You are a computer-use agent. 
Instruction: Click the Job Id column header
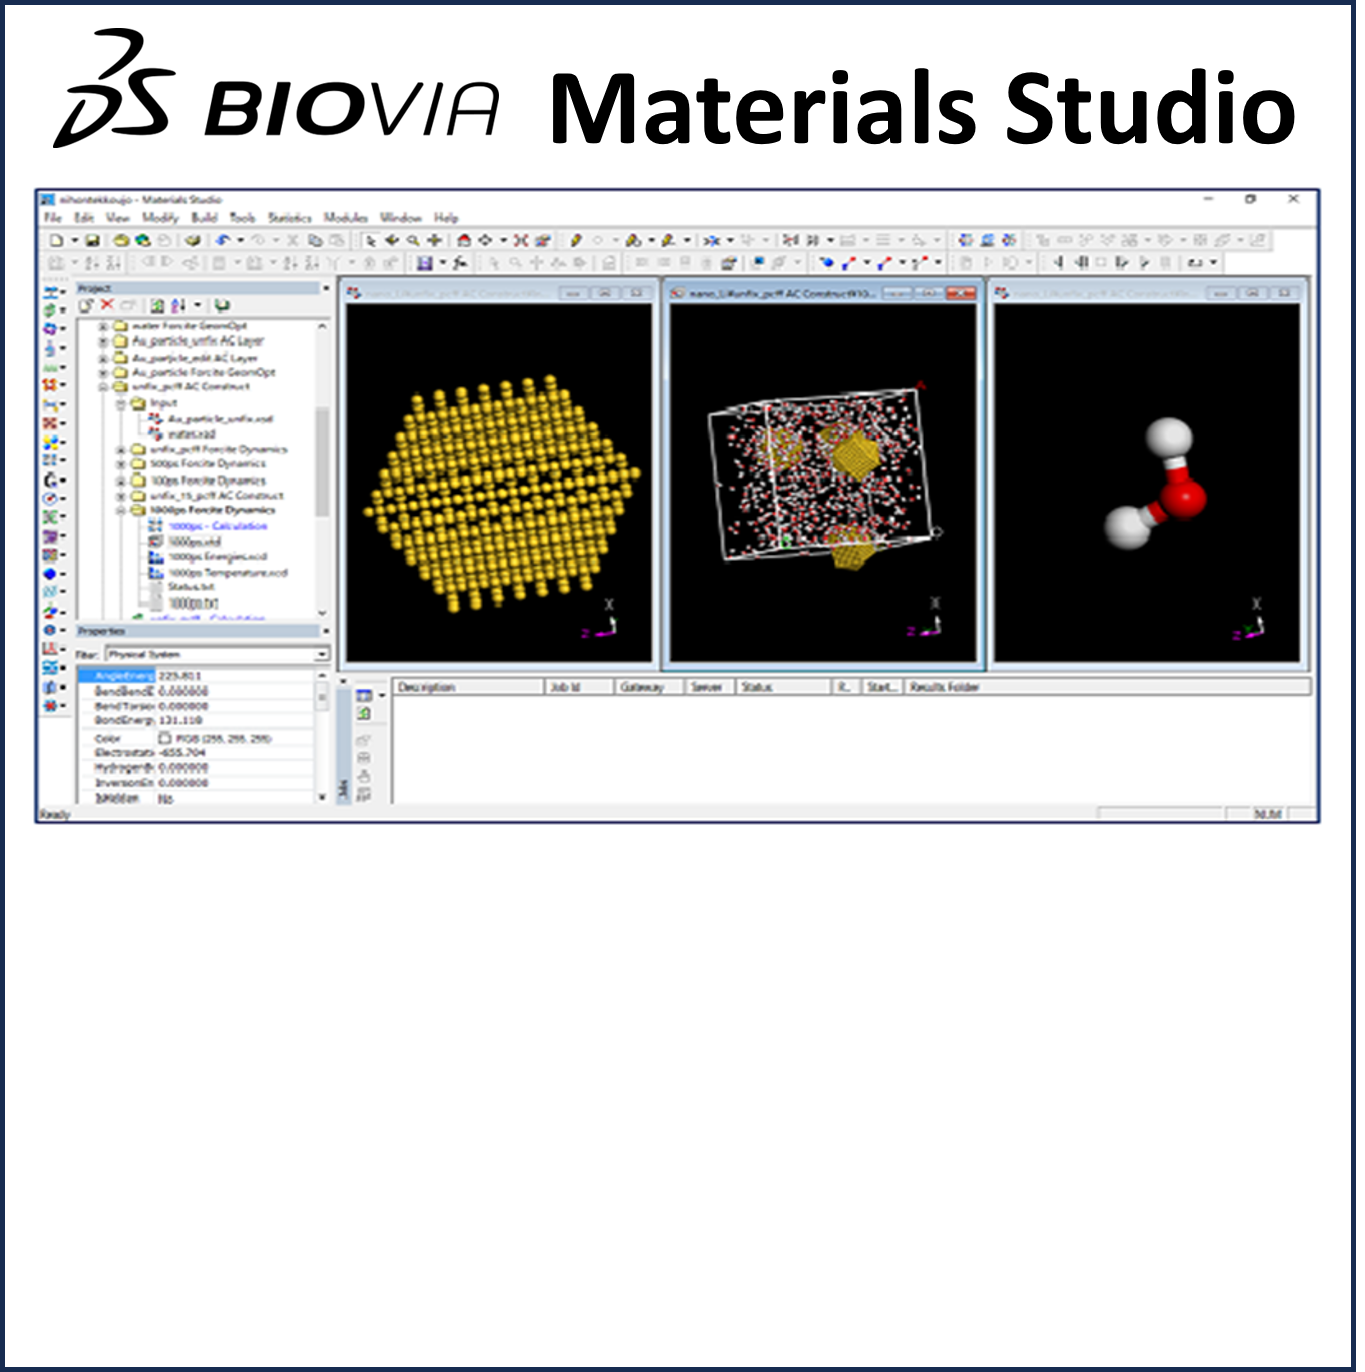coord(580,688)
